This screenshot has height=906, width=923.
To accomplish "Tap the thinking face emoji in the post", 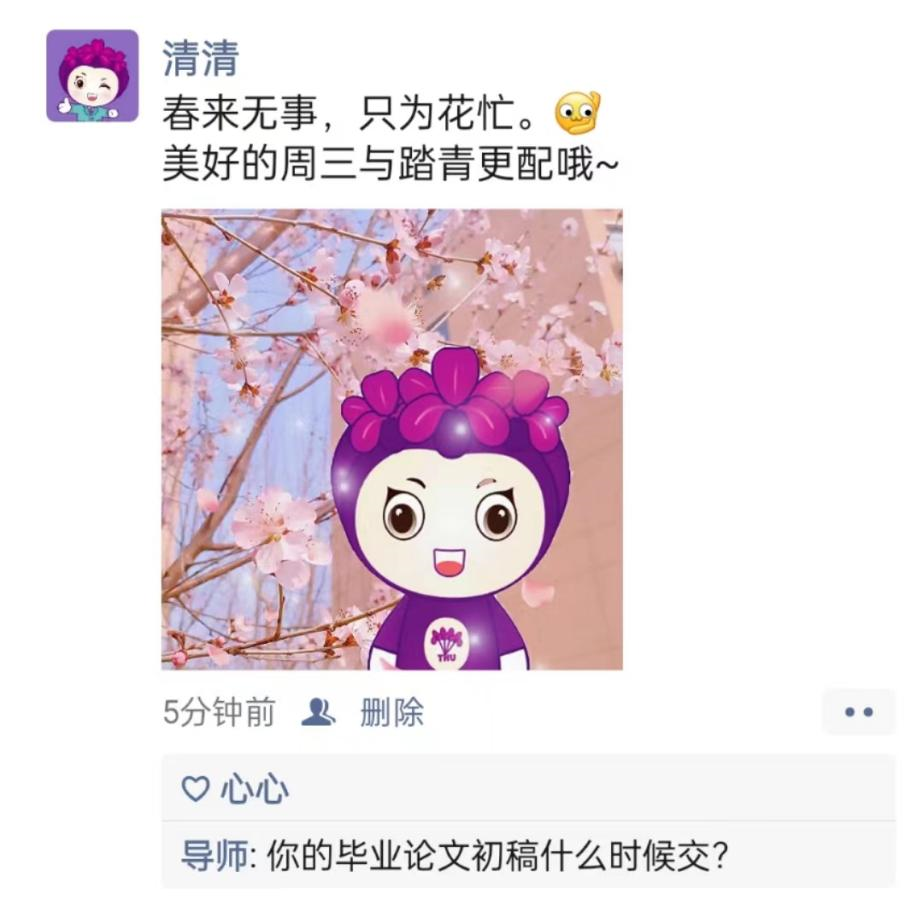I will [578, 112].
